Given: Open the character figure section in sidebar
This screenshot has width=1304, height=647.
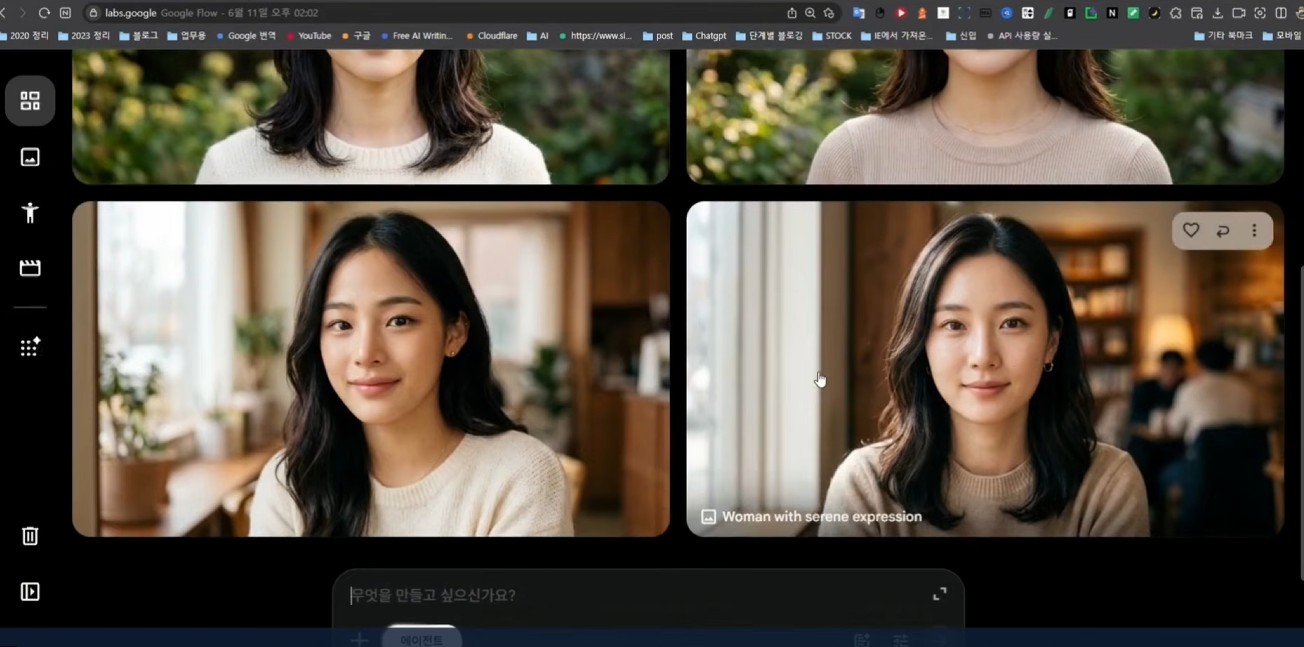Looking at the screenshot, I should [x=30, y=212].
